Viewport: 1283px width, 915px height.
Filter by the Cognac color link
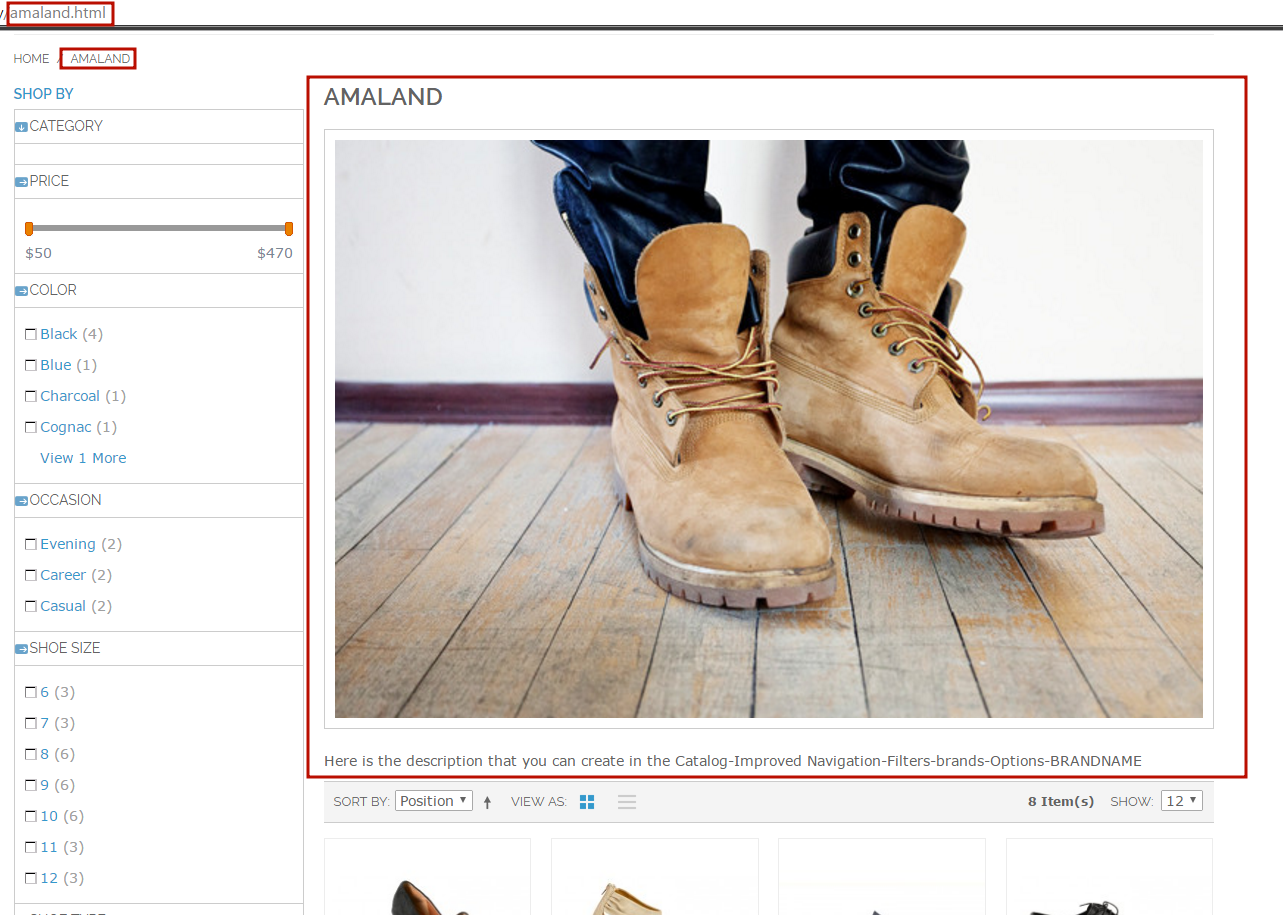pos(66,427)
